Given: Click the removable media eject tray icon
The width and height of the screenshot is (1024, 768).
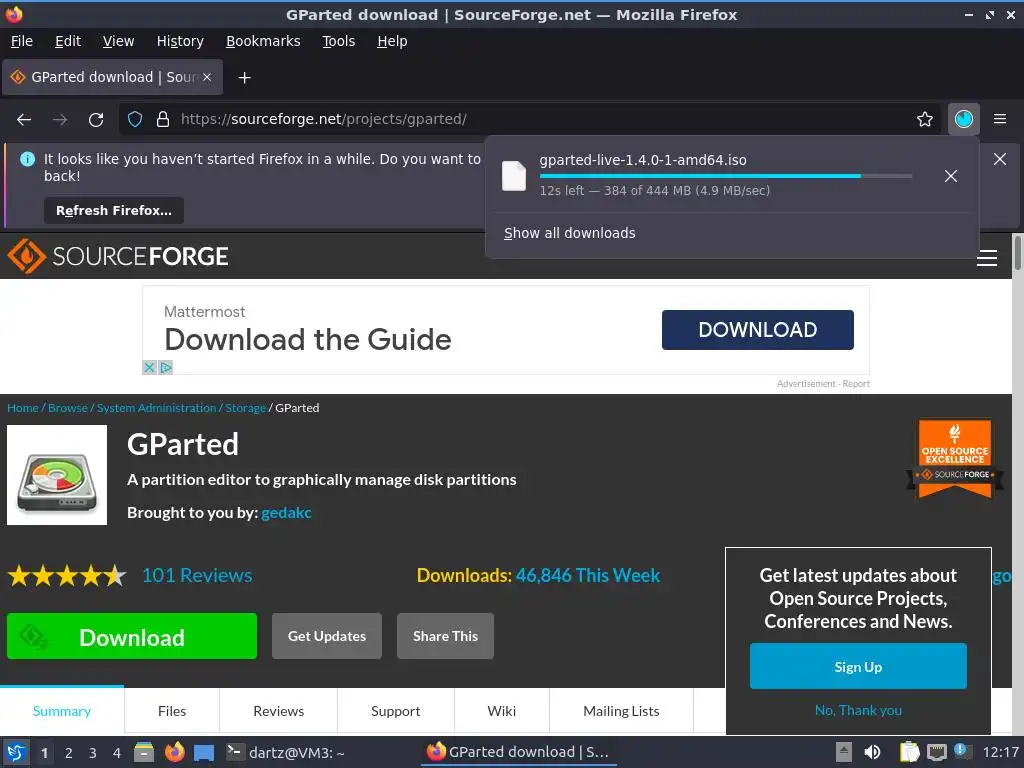Looking at the screenshot, I should pyautogui.click(x=844, y=752).
